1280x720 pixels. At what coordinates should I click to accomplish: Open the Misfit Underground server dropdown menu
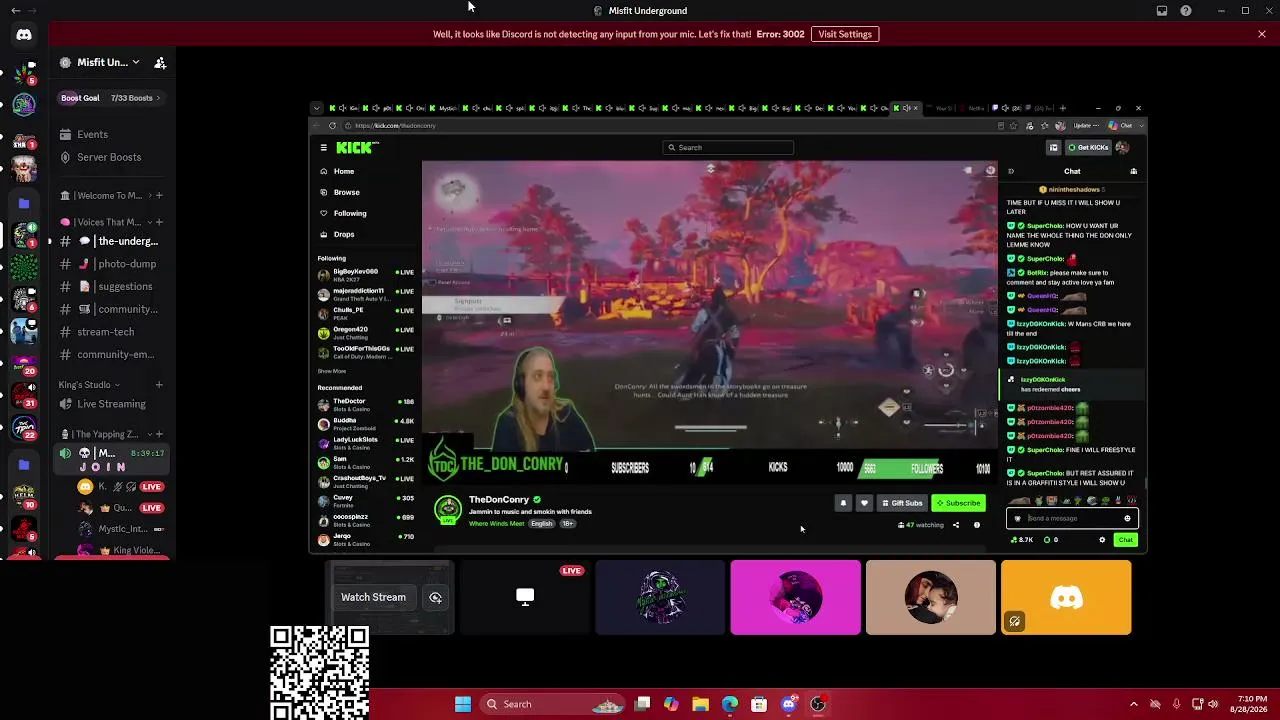click(100, 62)
